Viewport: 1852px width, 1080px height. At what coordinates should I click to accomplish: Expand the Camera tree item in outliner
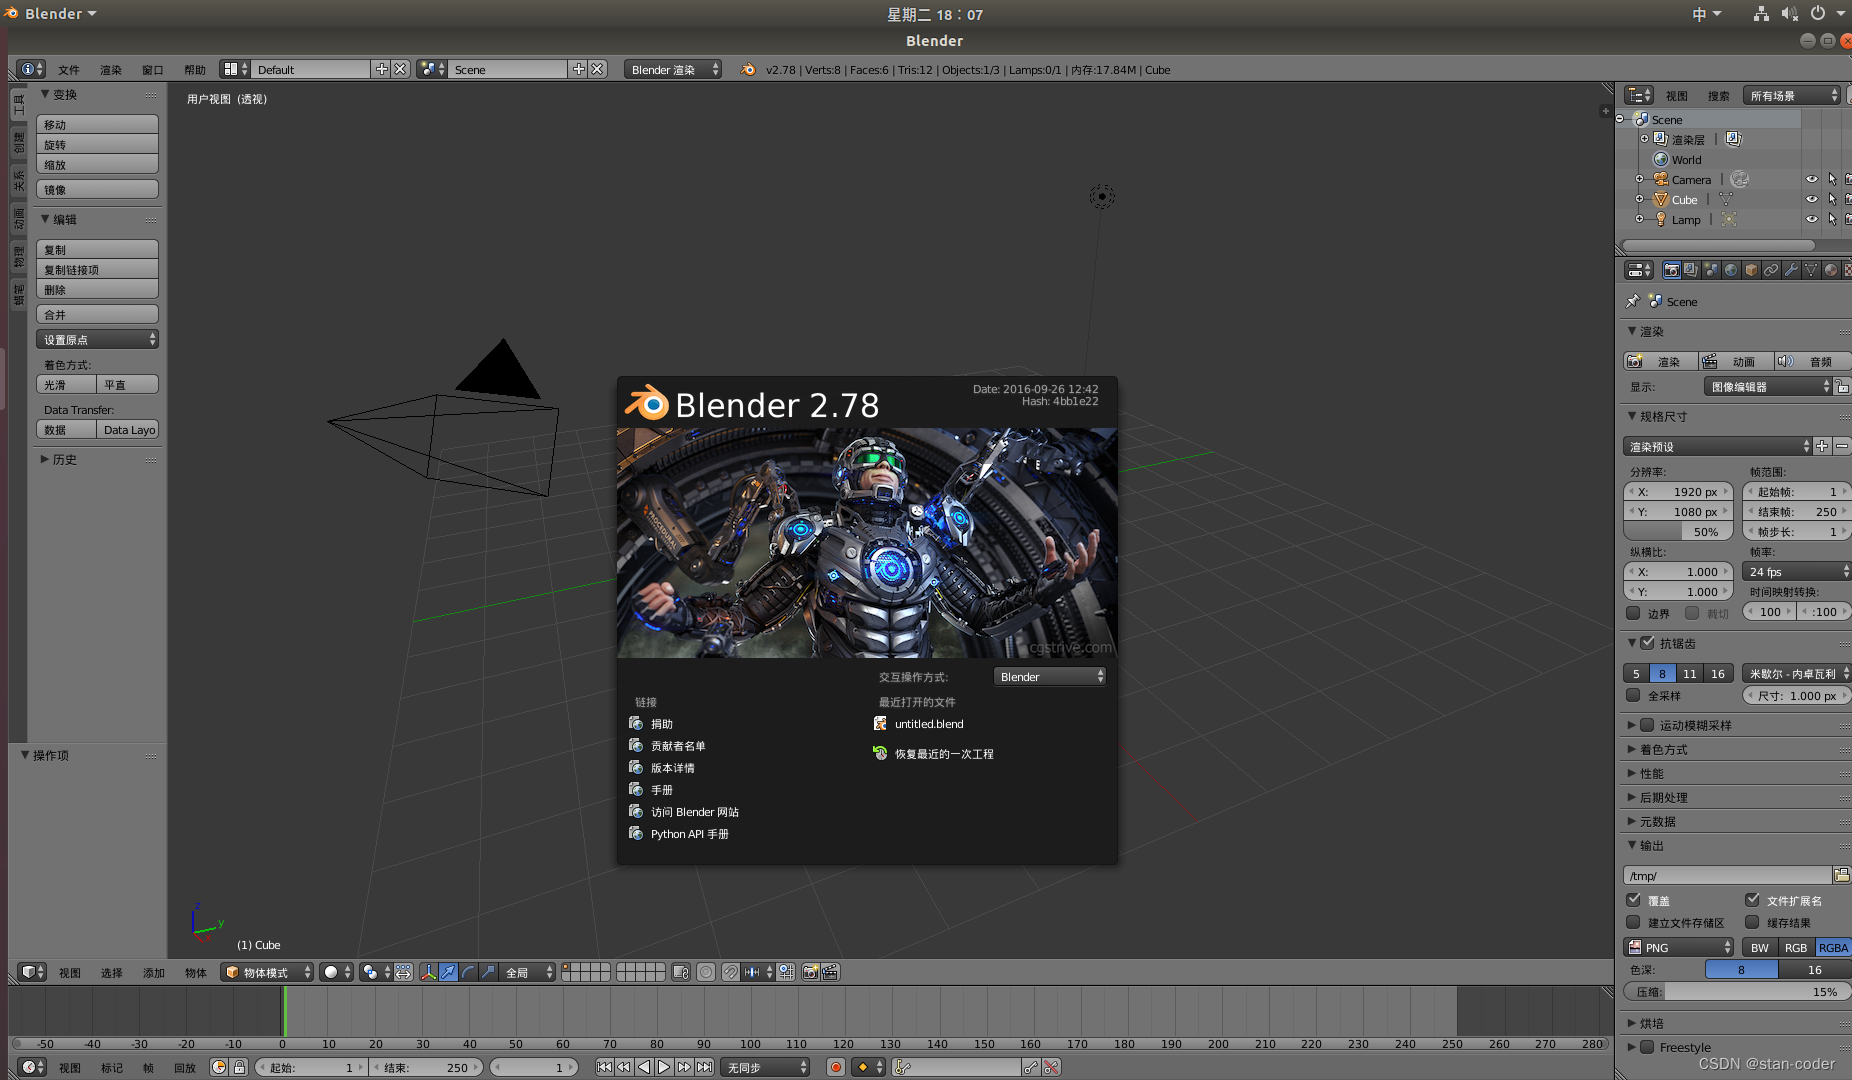pos(1639,179)
